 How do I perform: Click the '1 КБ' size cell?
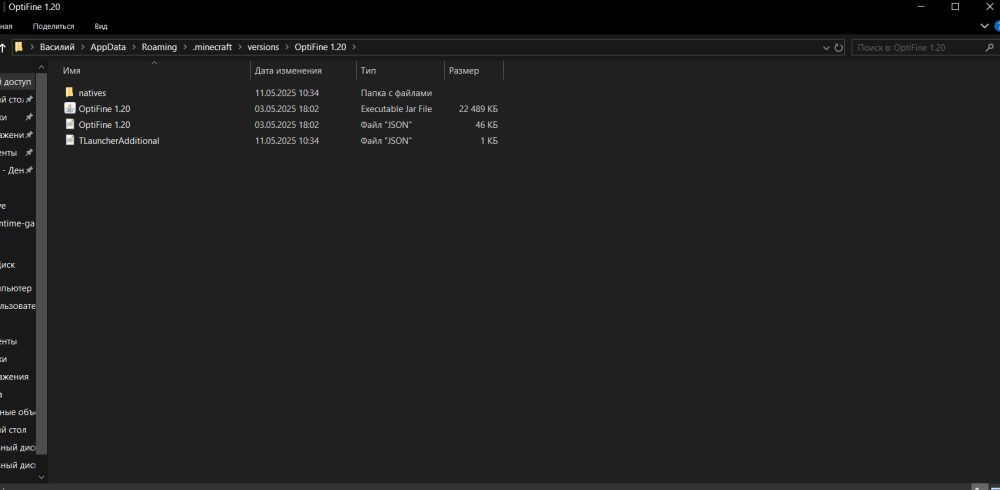(489, 141)
